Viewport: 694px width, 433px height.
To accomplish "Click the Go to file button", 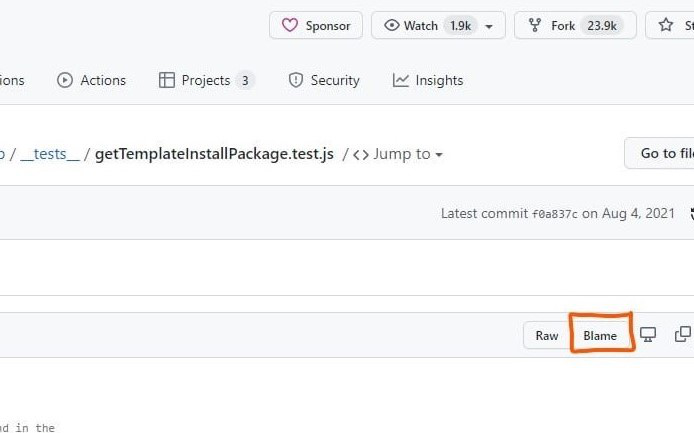I will click(x=664, y=153).
